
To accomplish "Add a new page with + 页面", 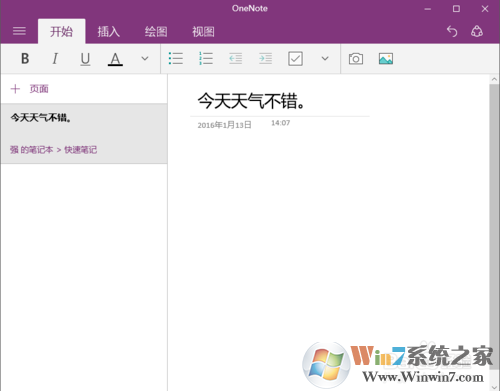I will coord(30,89).
